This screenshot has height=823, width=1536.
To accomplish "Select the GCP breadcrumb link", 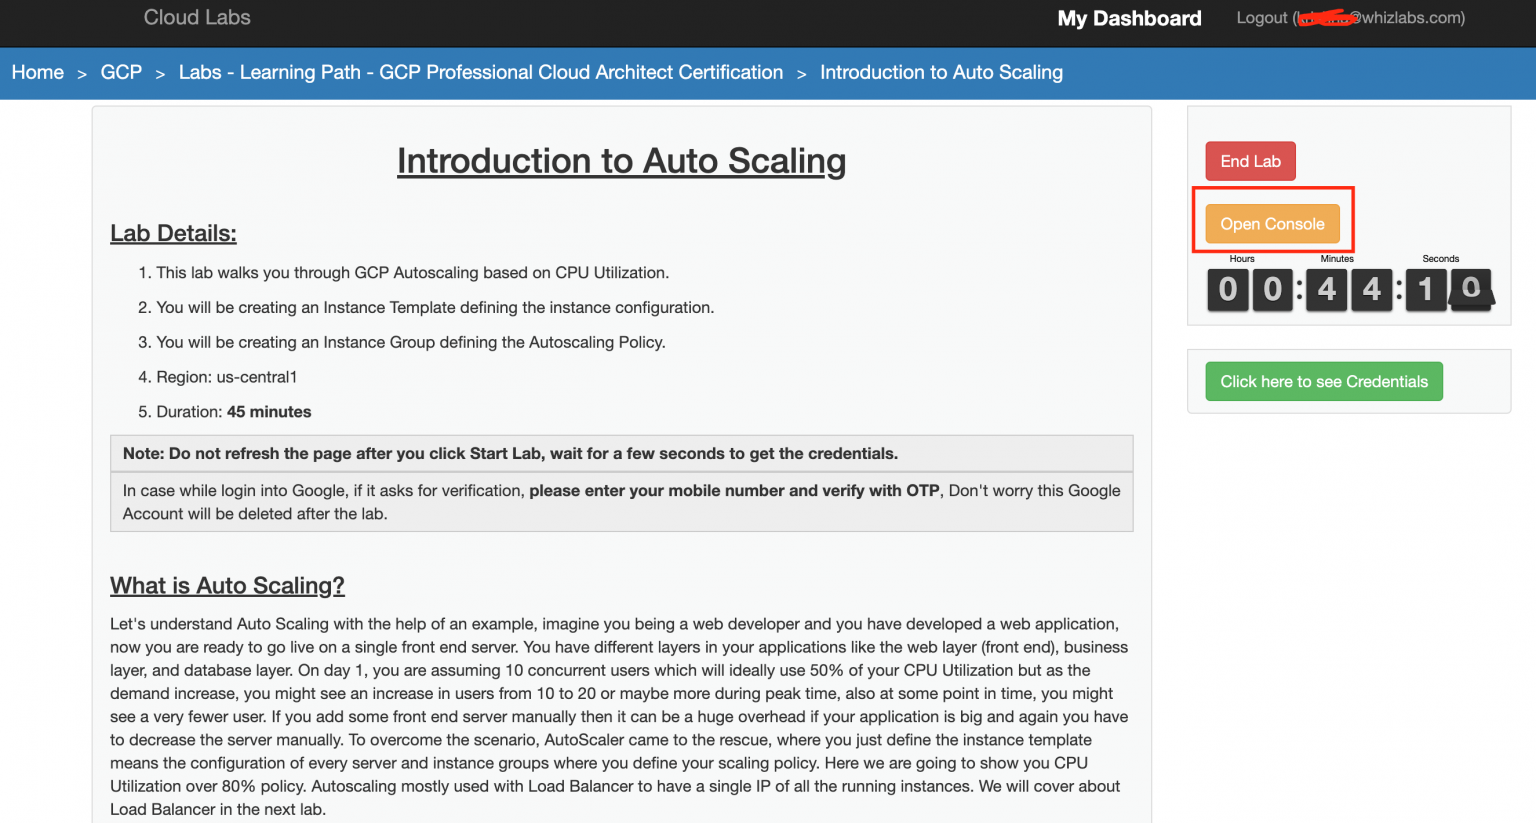I will click(121, 73).
